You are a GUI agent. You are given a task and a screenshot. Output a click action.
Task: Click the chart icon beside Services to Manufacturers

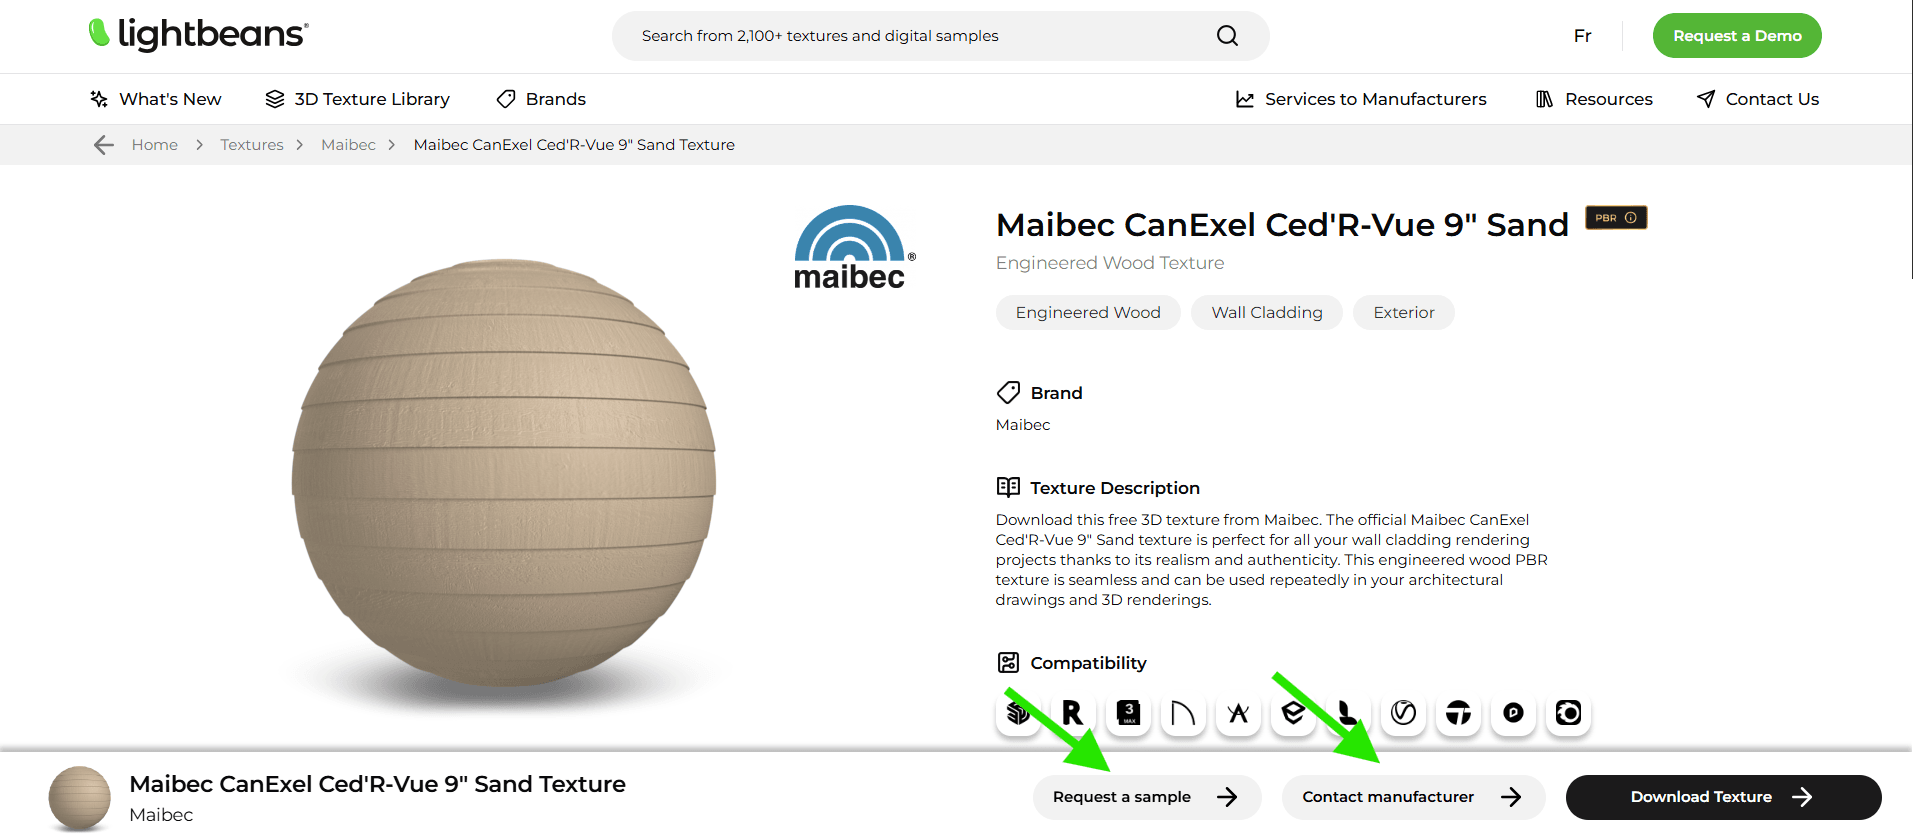pyautogui.click(x=1245, y=99)
